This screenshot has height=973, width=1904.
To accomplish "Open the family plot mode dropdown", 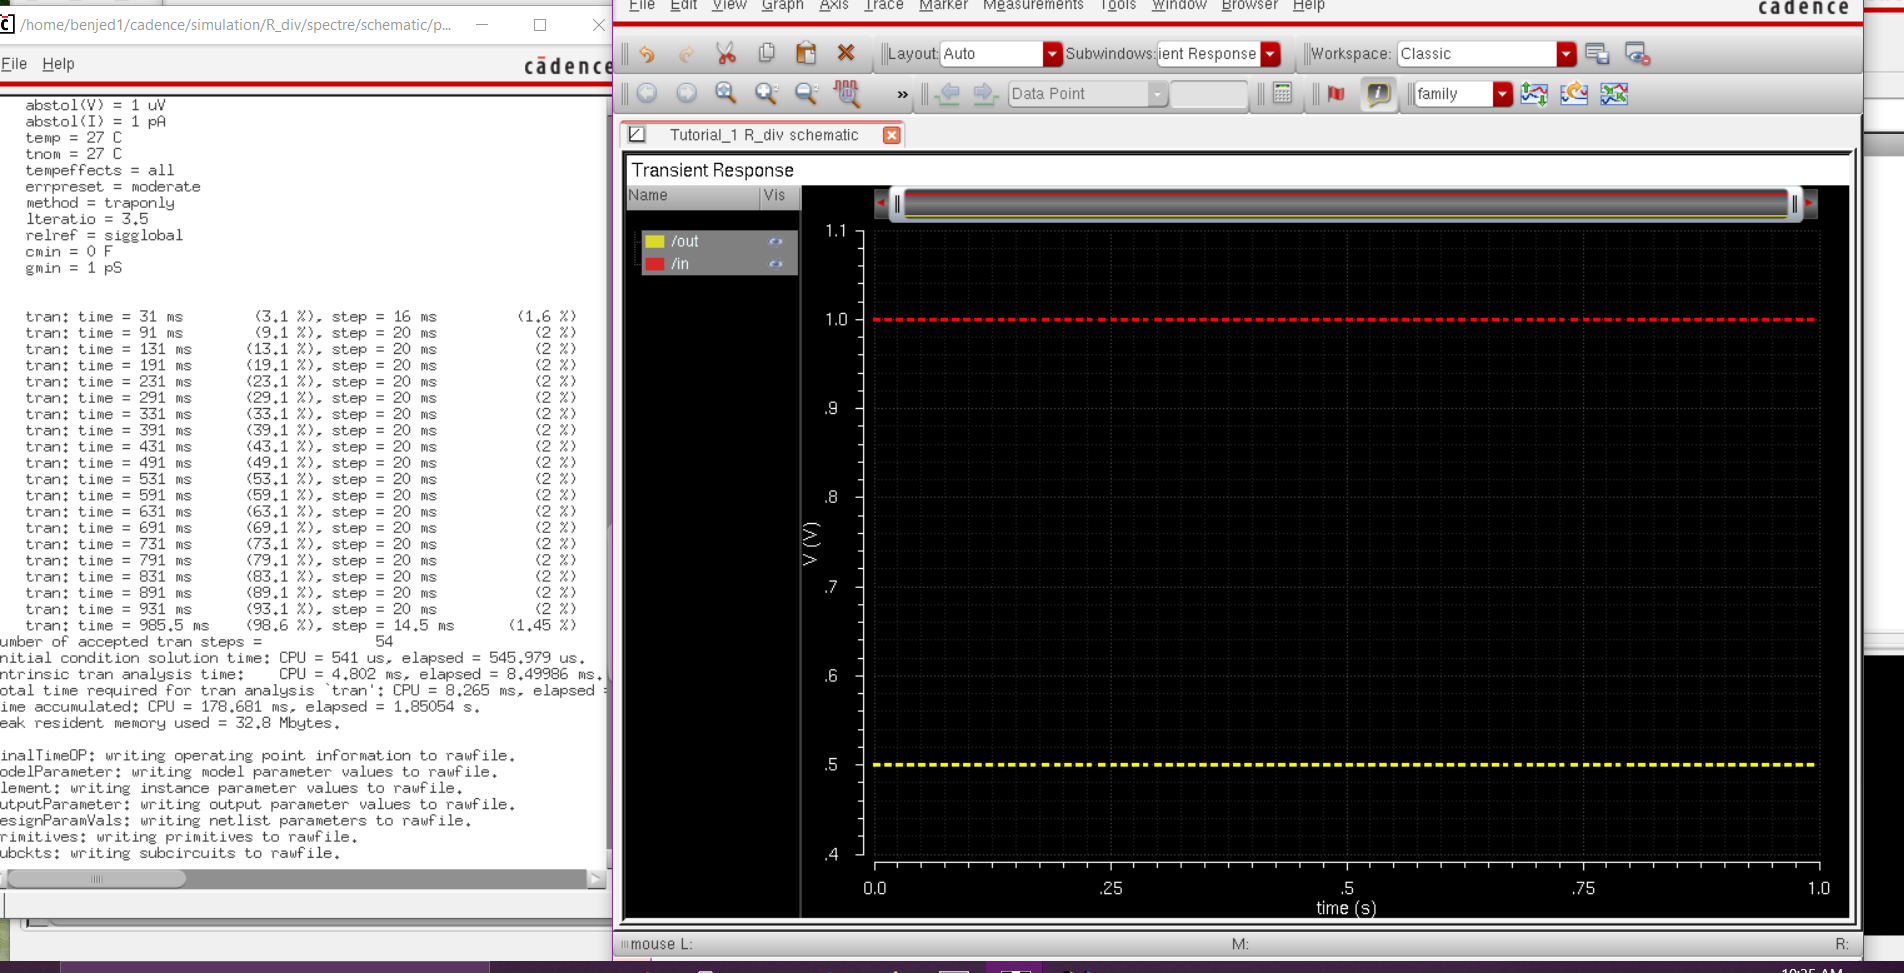I will click(1502, 94).
